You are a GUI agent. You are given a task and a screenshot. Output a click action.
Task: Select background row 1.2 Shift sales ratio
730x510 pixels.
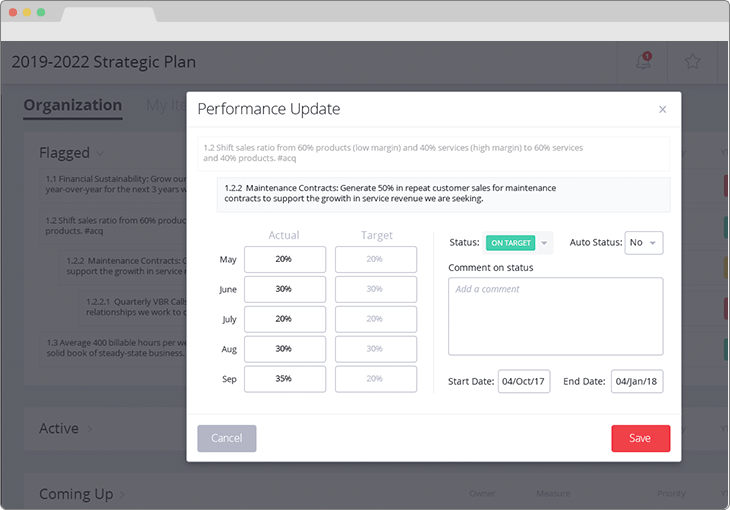pos(115,225)
